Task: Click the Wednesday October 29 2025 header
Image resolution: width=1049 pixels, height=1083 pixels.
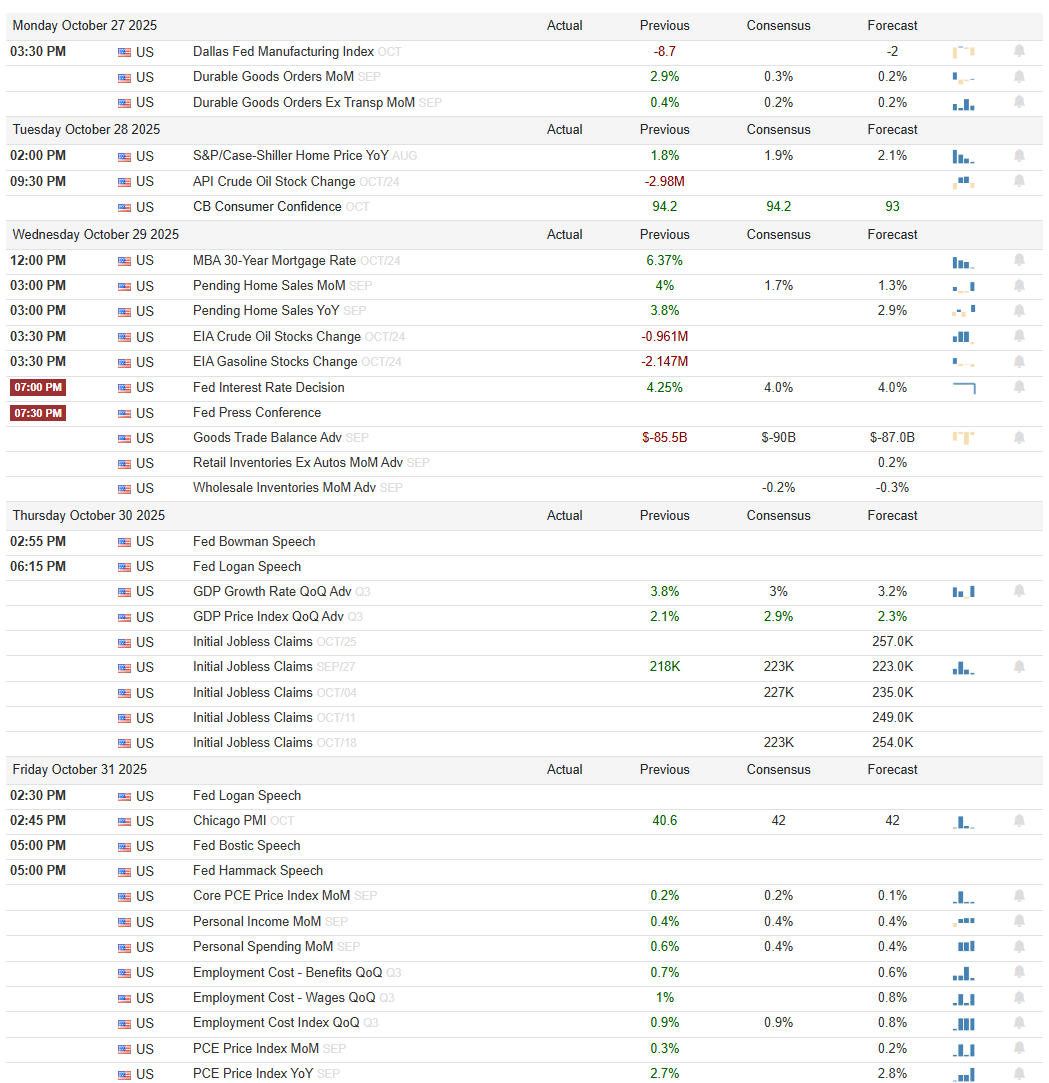Action: point(95,234)
